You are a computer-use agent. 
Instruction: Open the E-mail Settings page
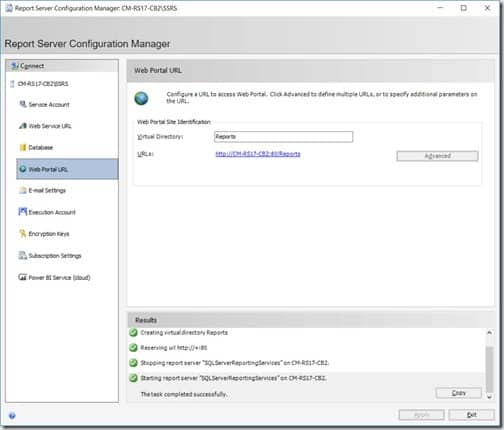(47, 190)
